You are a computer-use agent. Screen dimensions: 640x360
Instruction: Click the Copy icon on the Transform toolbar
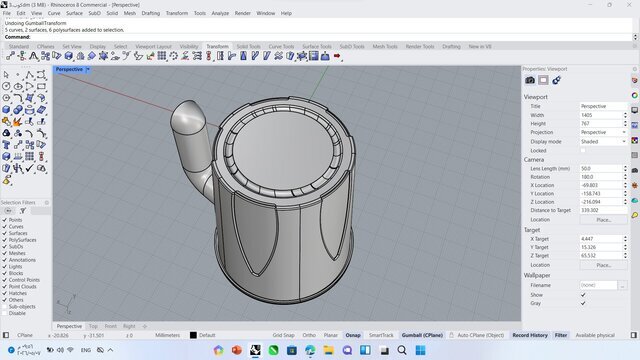tap(22, 56)
